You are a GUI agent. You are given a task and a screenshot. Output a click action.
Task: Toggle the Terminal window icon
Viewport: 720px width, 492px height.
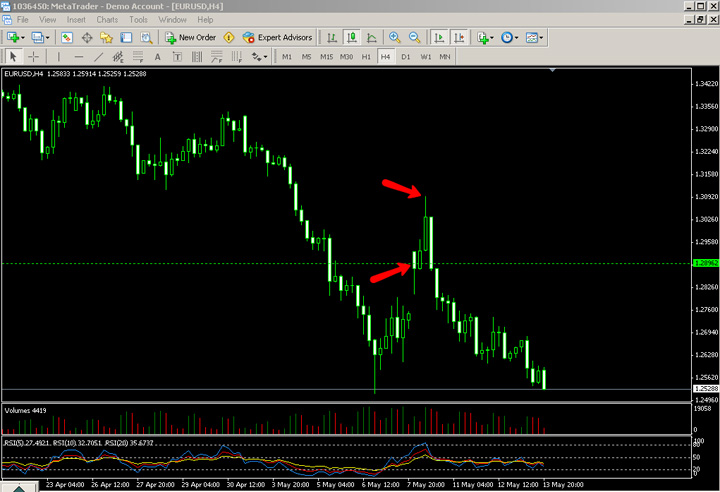(126, 37)
